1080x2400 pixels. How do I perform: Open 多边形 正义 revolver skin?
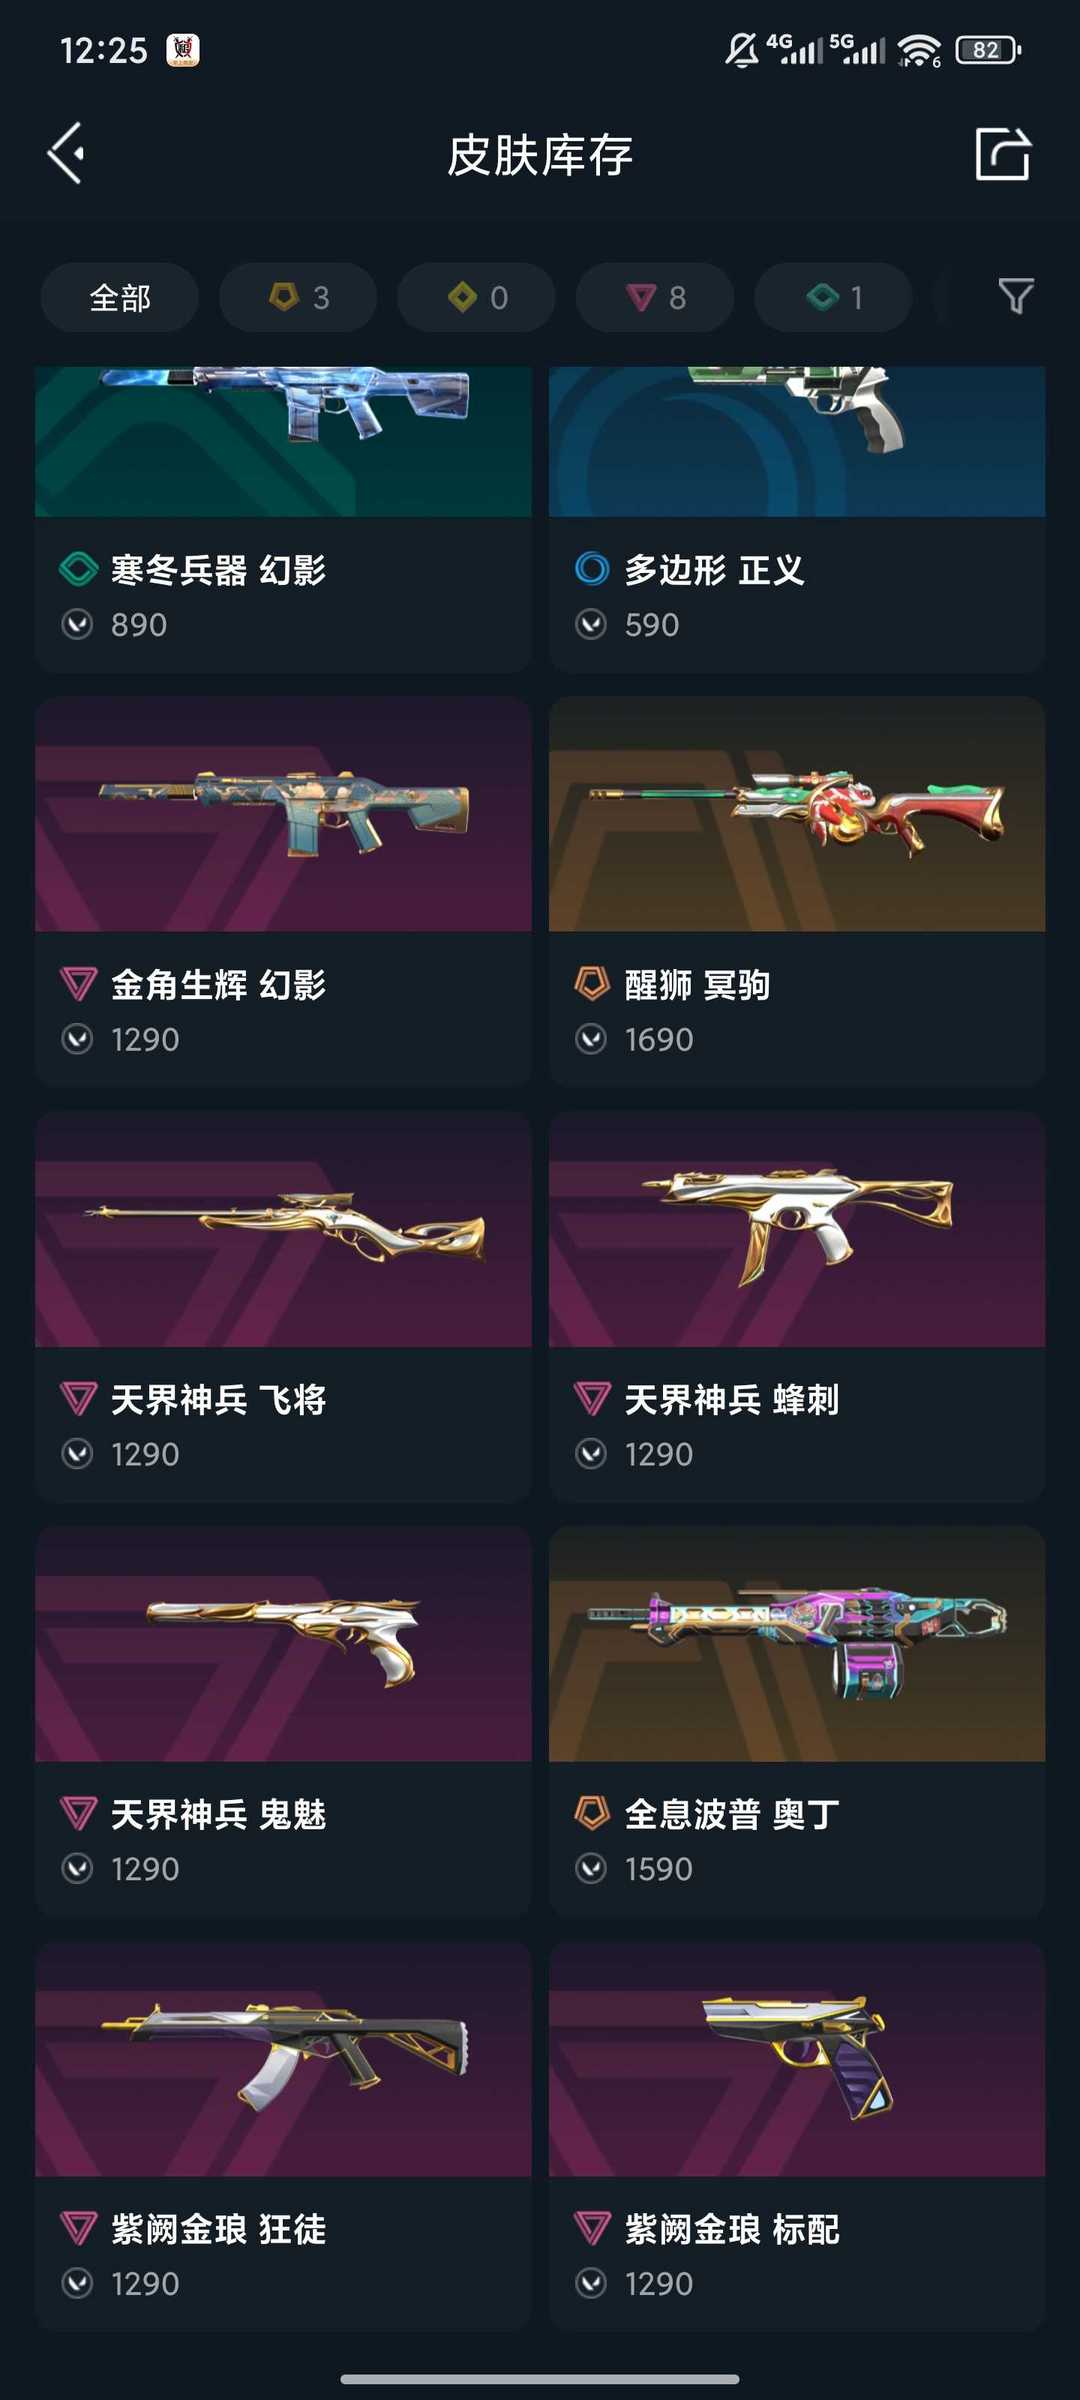[797, 519]
